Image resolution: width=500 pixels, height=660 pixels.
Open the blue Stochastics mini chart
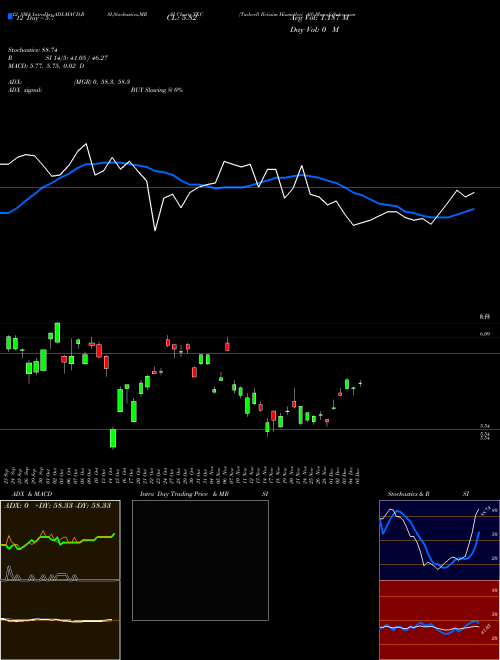pos(439,540)
